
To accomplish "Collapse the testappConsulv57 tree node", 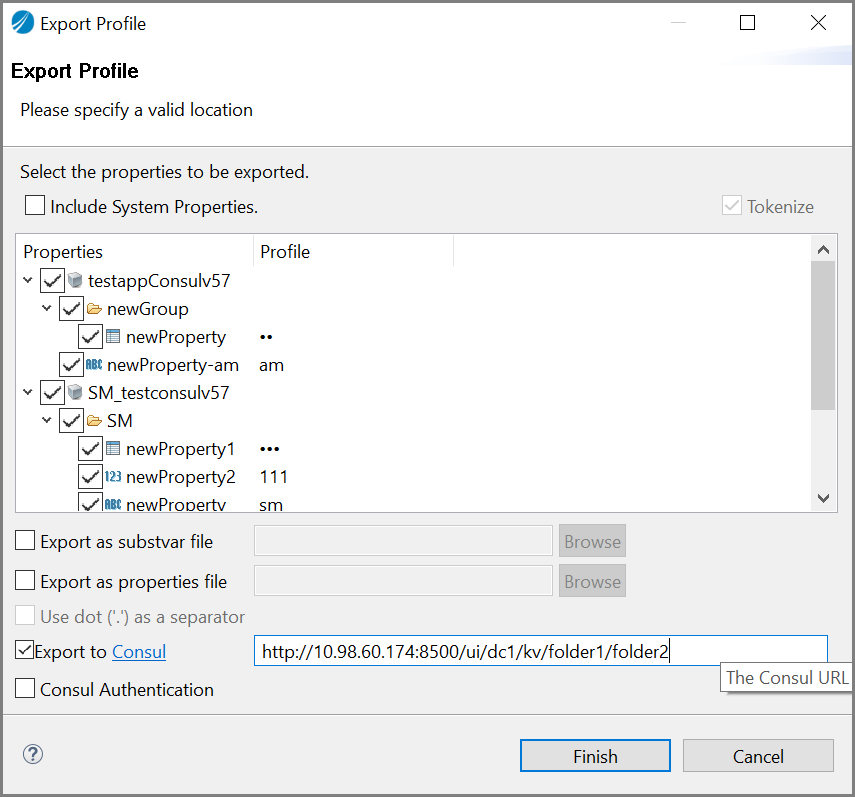I will point(27,281).
